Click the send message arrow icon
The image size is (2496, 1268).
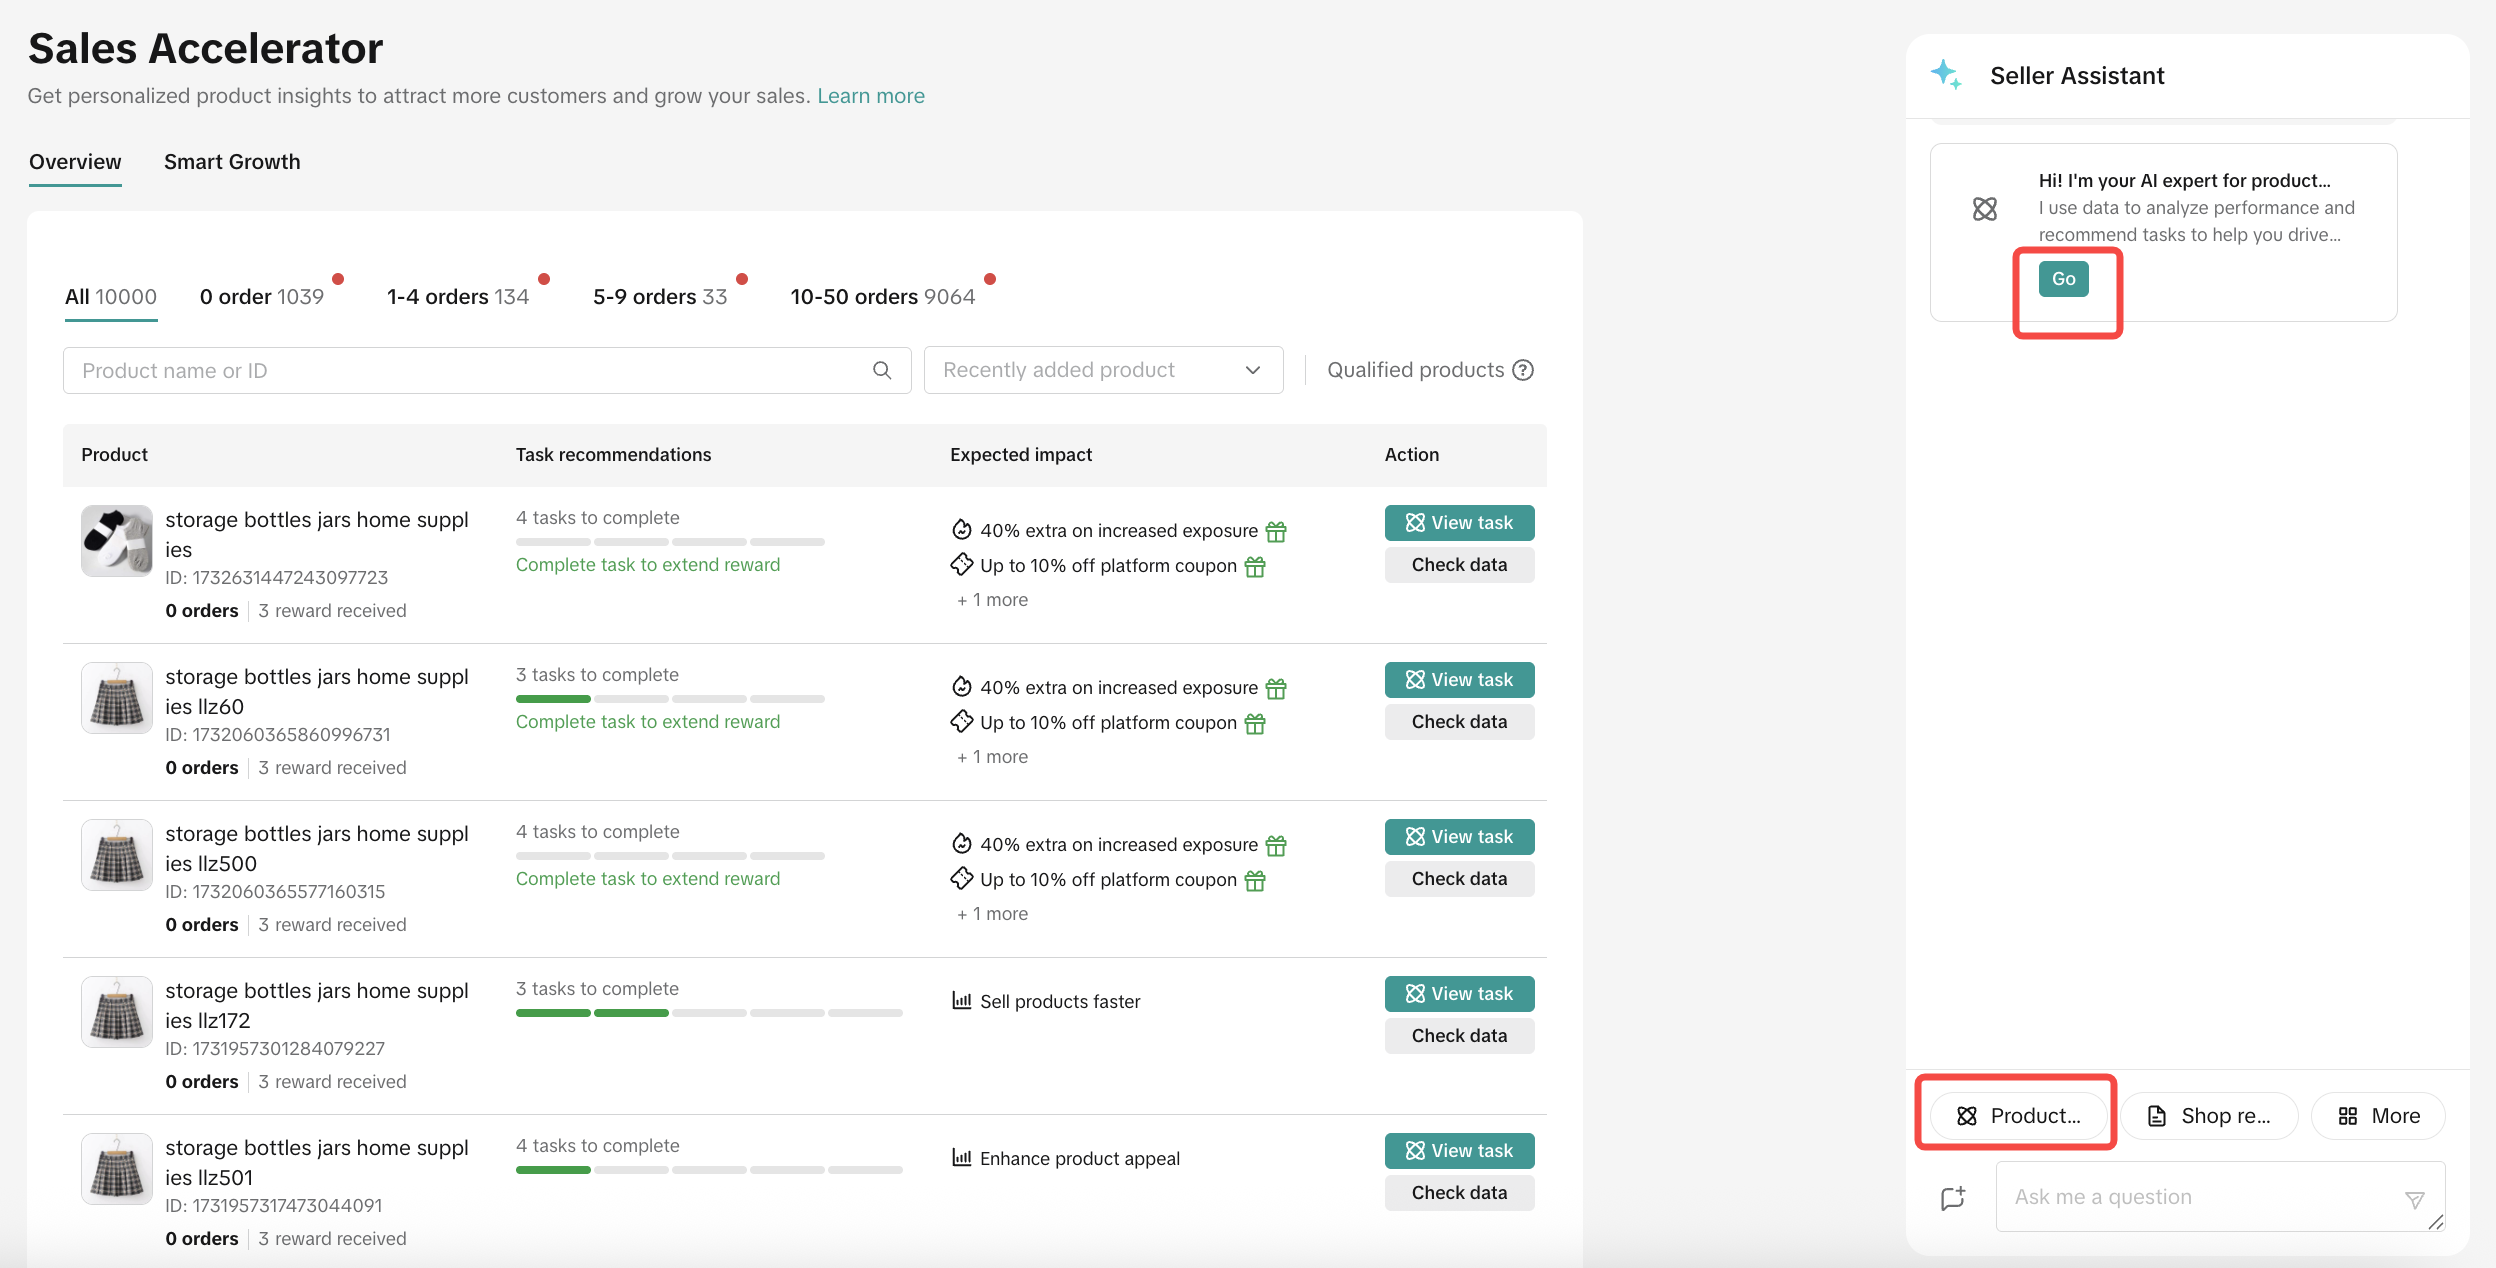(2414, 1199)
